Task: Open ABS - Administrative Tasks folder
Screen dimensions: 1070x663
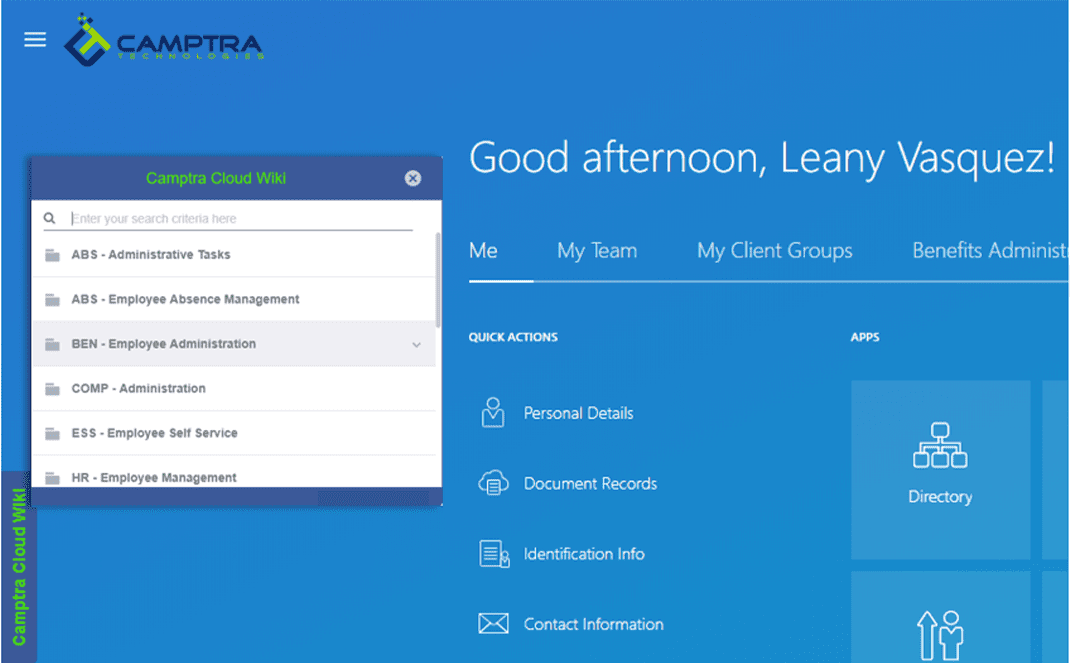Action: click(150, 255)
